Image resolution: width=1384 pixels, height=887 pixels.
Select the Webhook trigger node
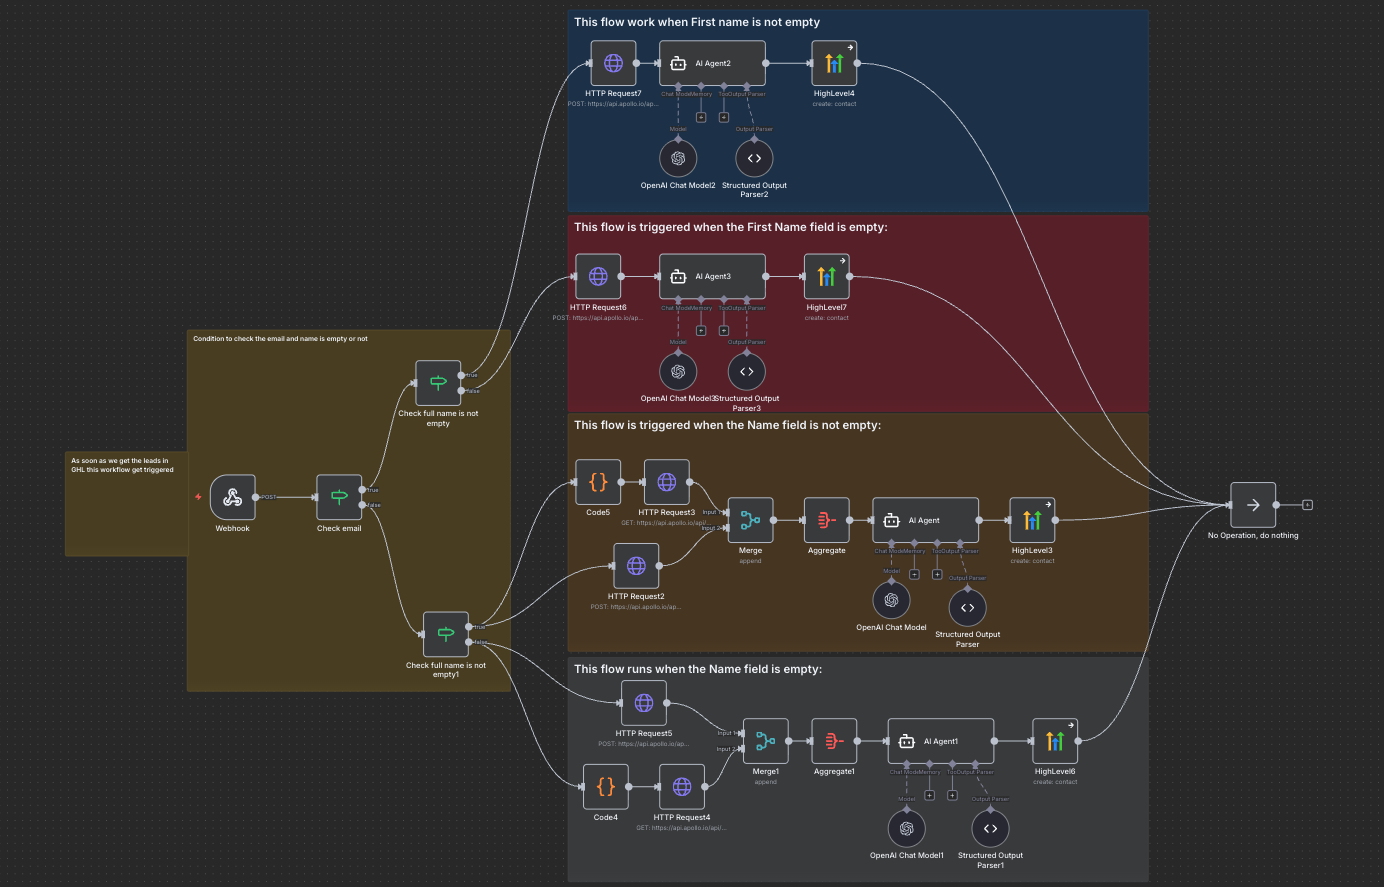pyautogui.click(x=232, y=497)
